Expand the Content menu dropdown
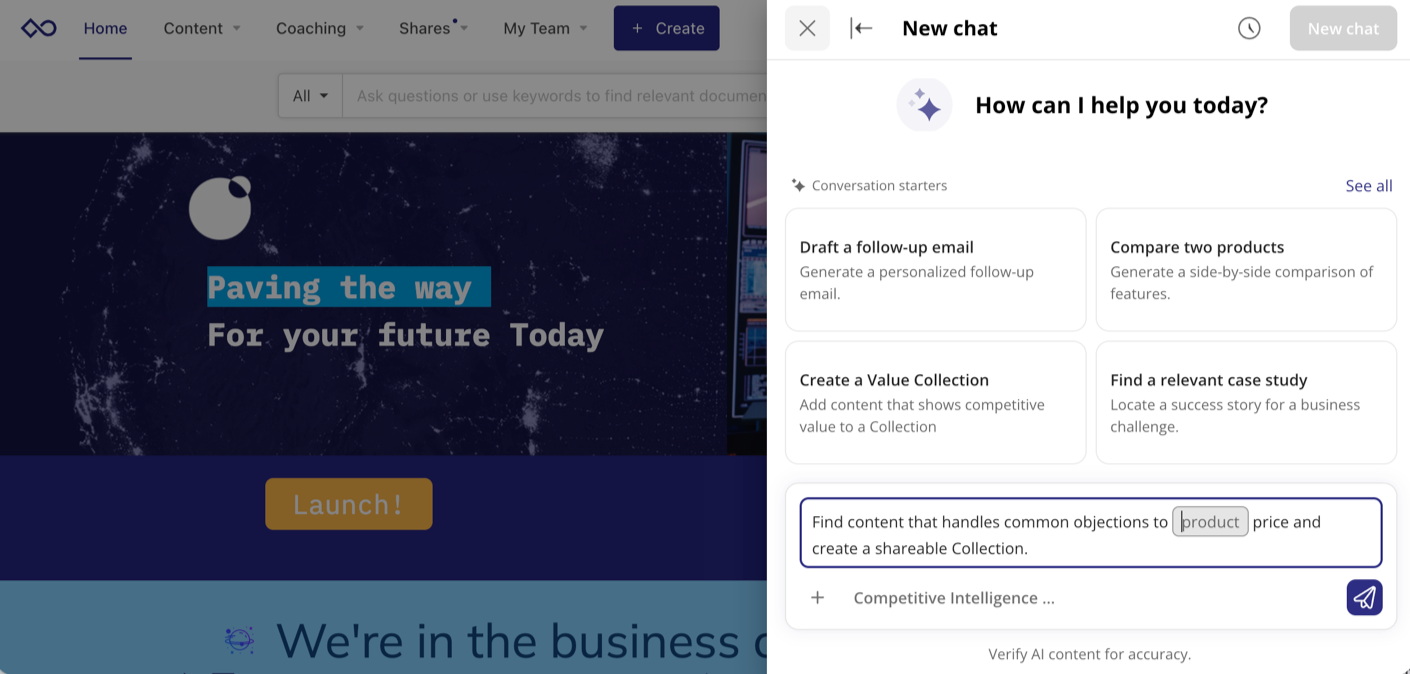 (x=202, y=28)
